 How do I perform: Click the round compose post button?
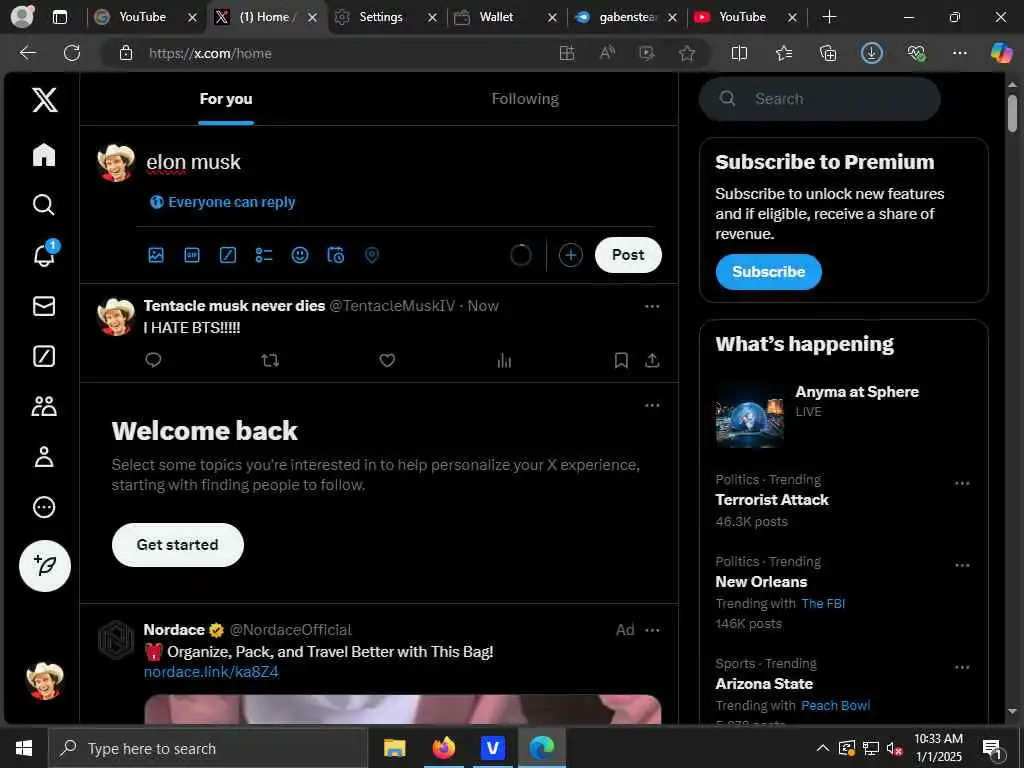pyautogui.click(x=44, y=566)
